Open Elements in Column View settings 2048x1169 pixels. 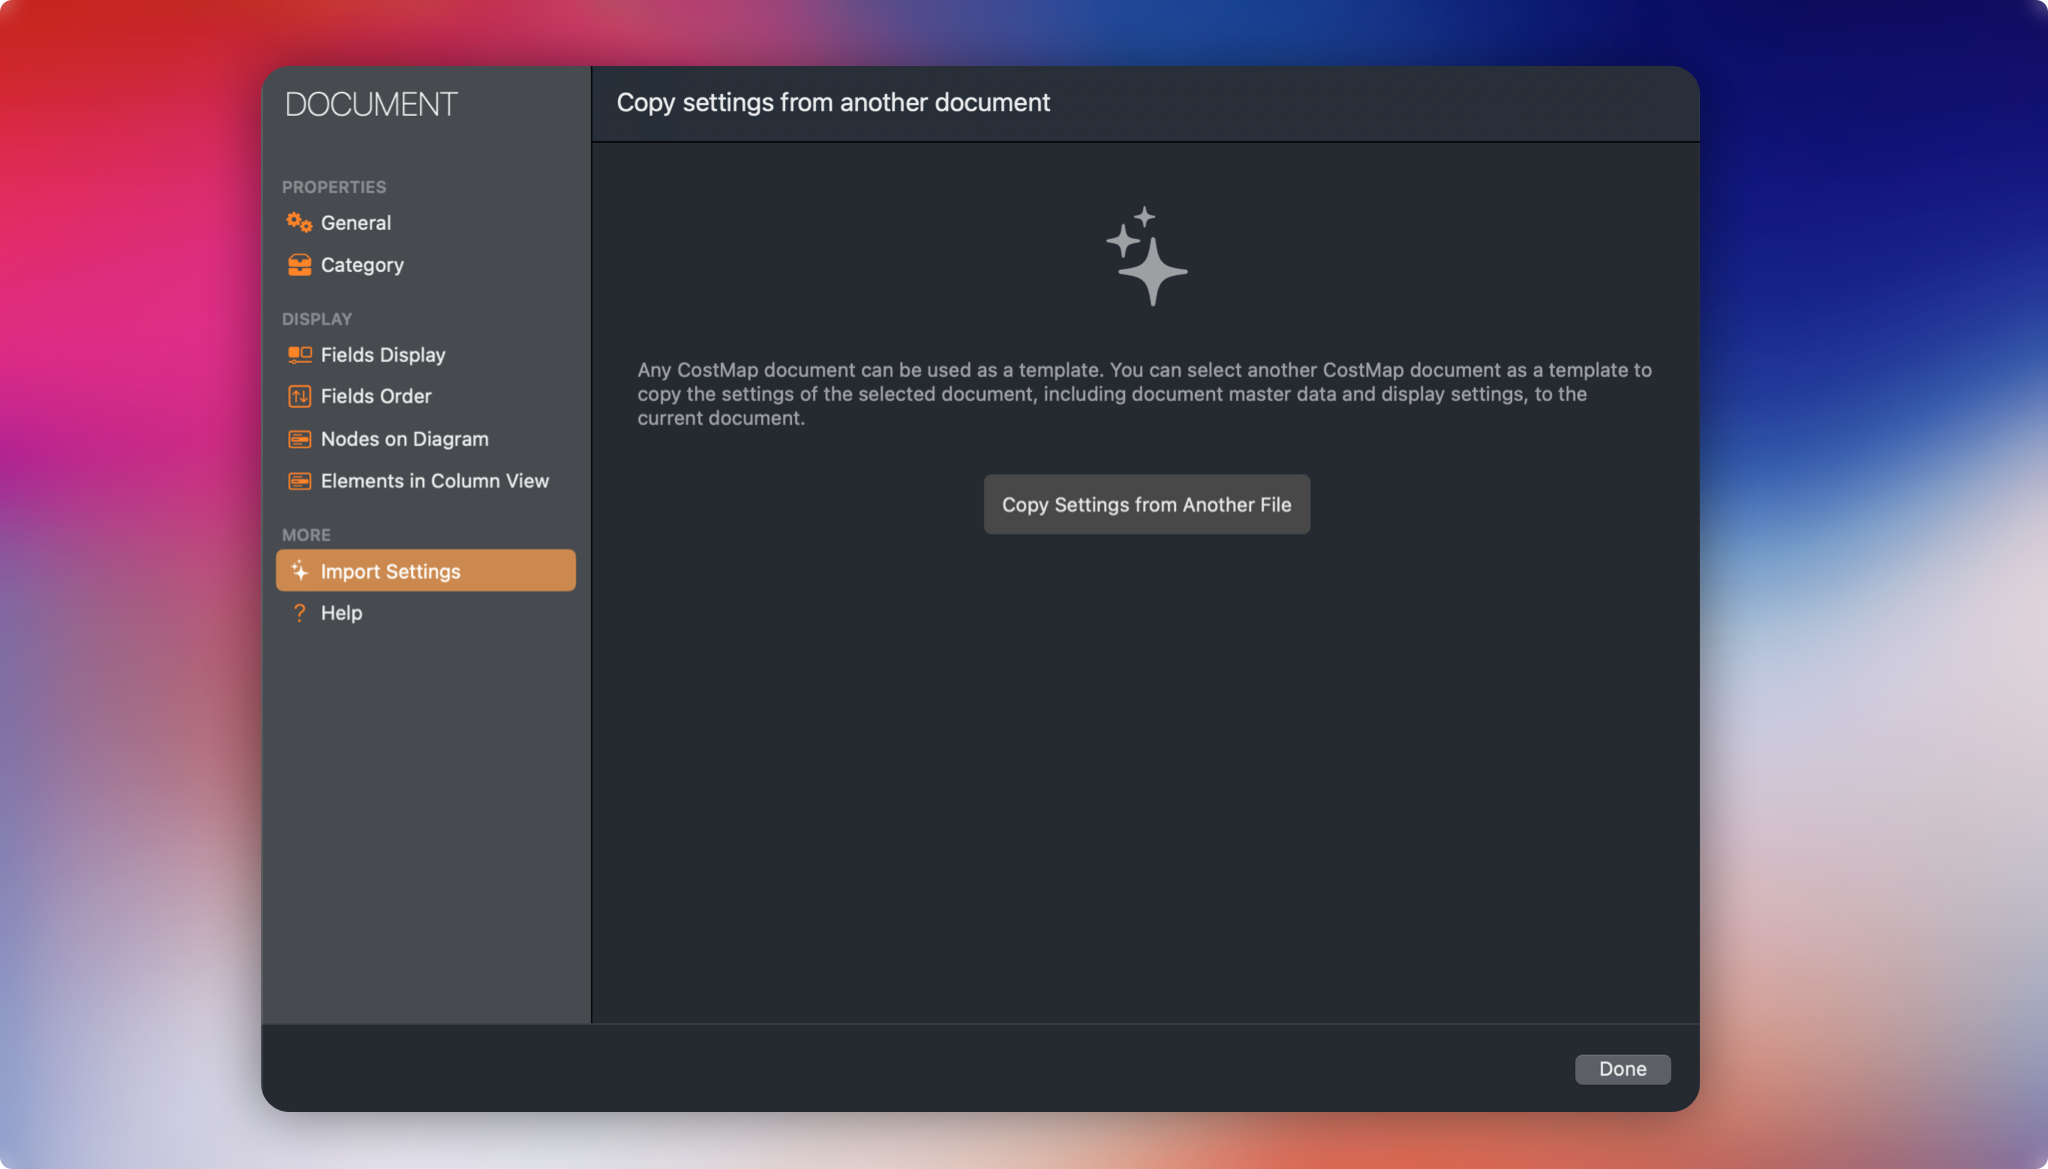[x=434, y=480]
